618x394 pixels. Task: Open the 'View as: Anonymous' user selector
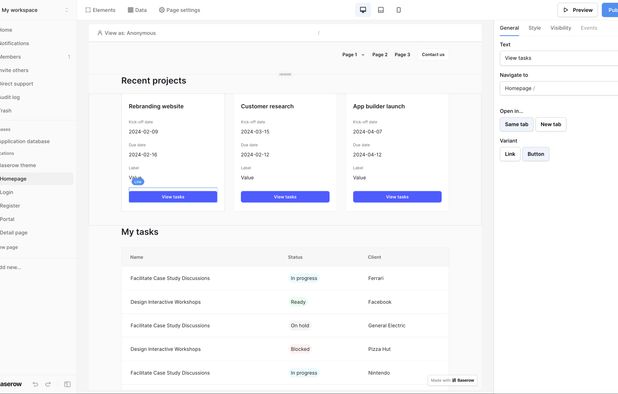pos(127,33)
